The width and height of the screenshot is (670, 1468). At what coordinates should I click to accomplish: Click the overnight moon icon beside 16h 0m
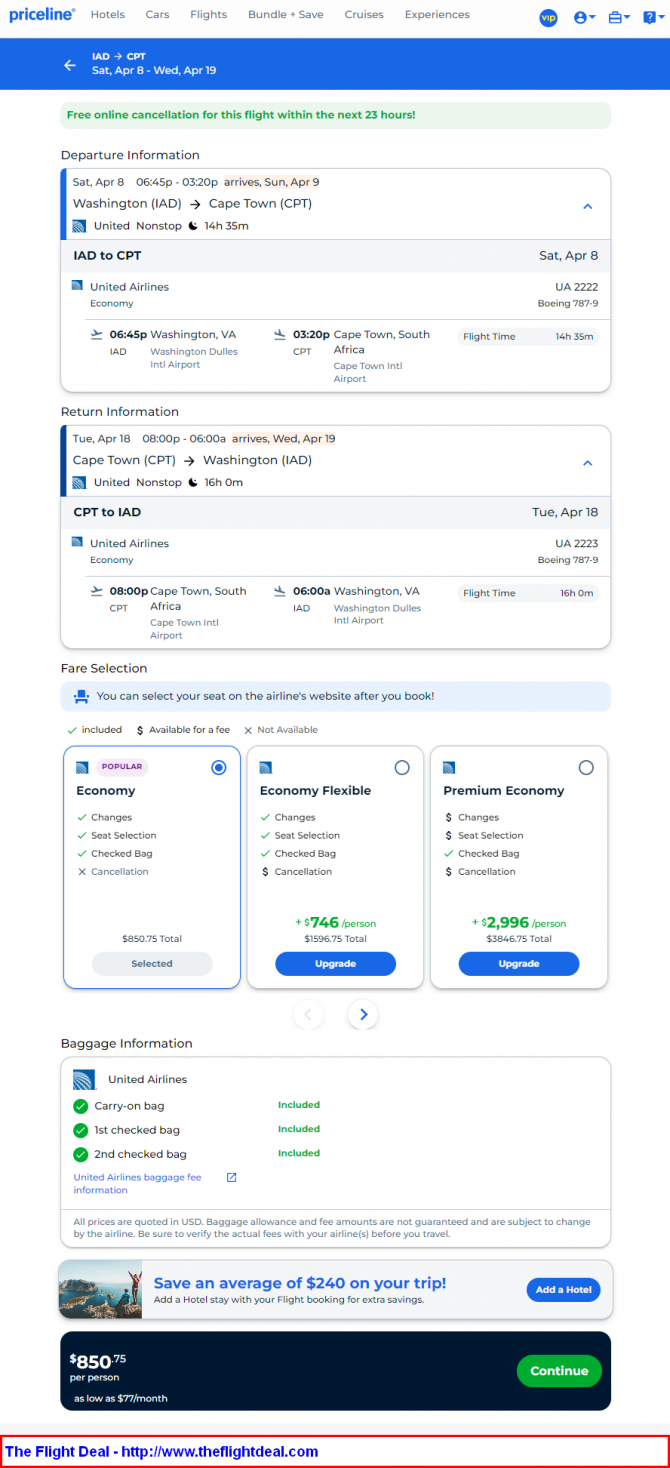[x=194, y=483]
